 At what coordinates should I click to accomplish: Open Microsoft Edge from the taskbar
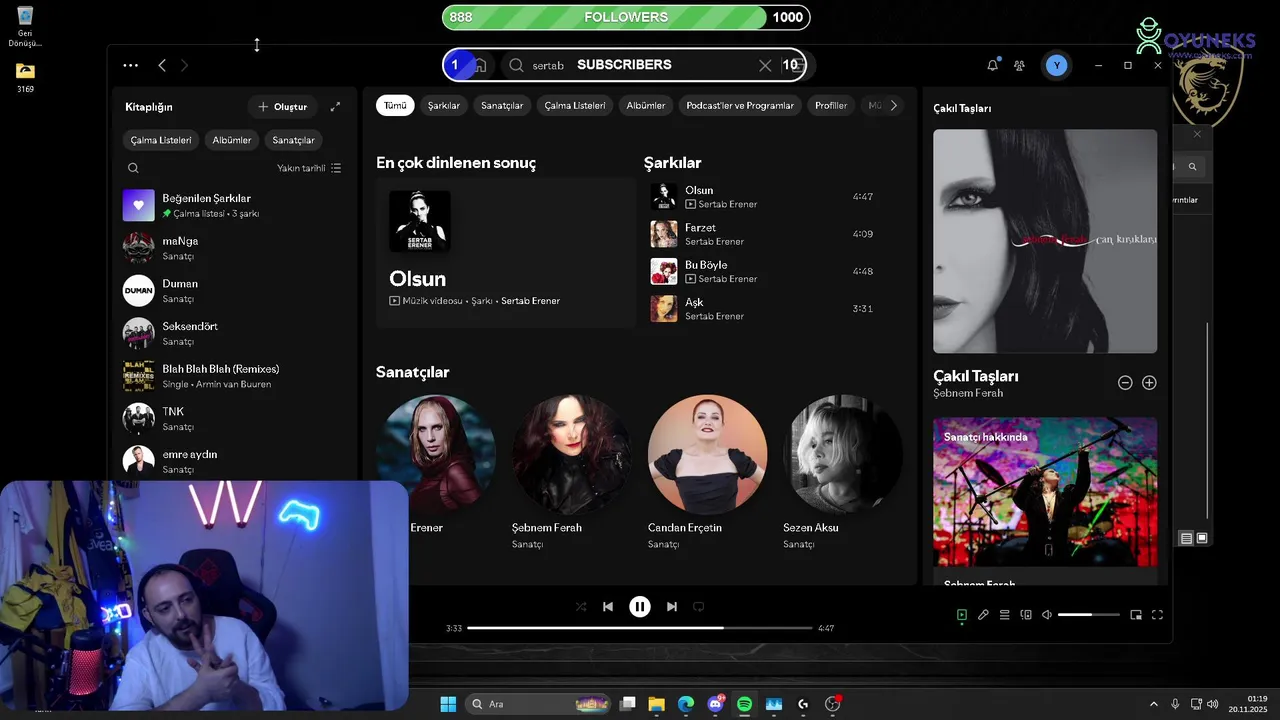686,704
